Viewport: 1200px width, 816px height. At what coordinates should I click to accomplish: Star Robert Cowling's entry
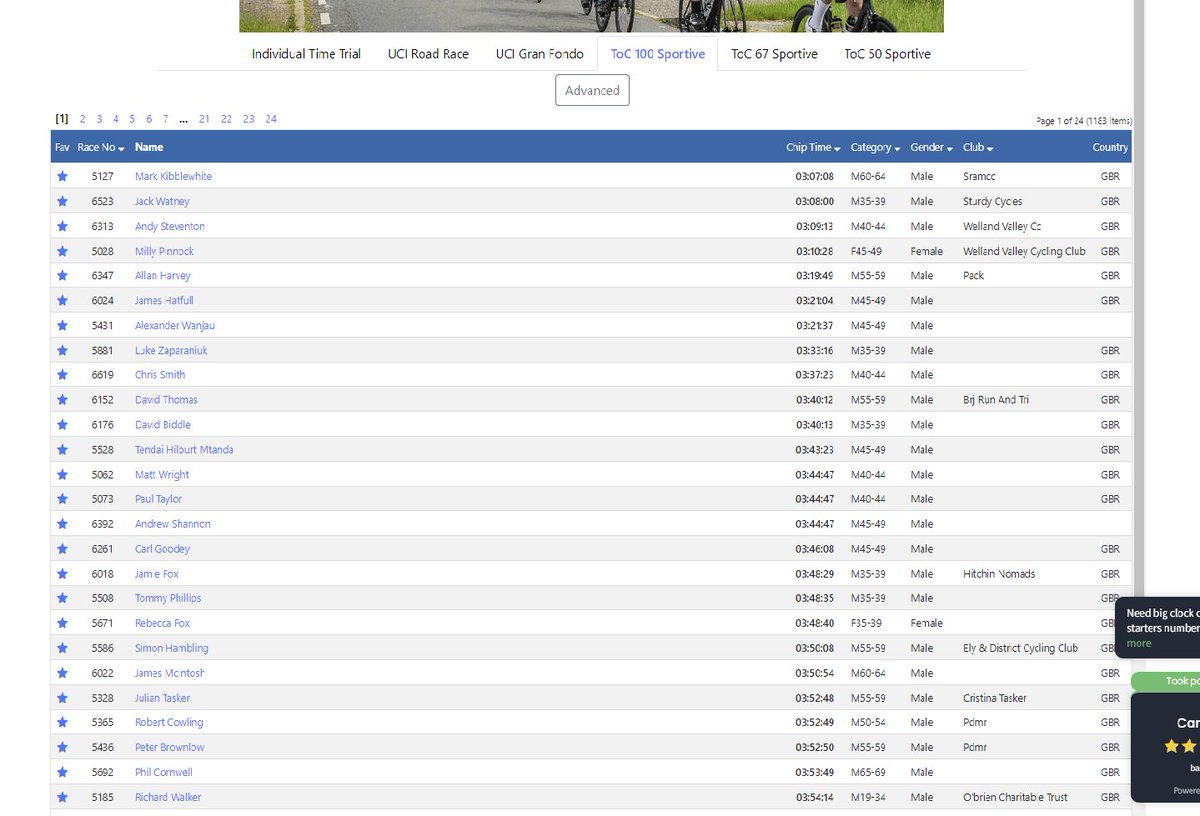coord(62,722)
